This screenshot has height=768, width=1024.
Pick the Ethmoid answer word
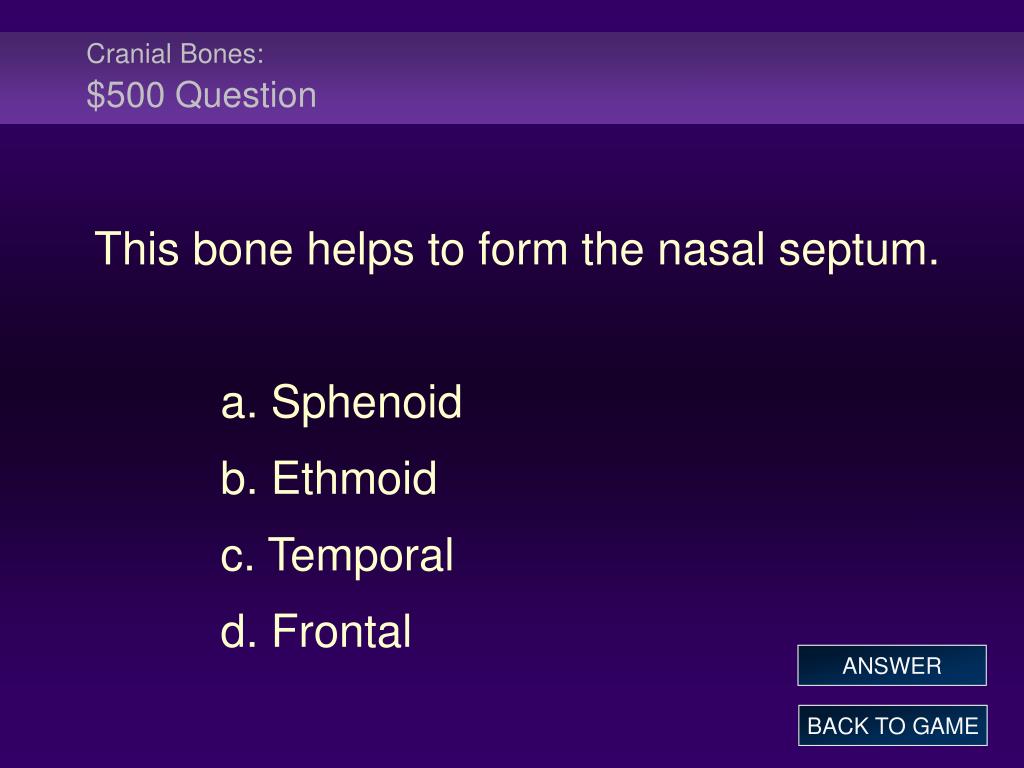click(x=354, y=478)
